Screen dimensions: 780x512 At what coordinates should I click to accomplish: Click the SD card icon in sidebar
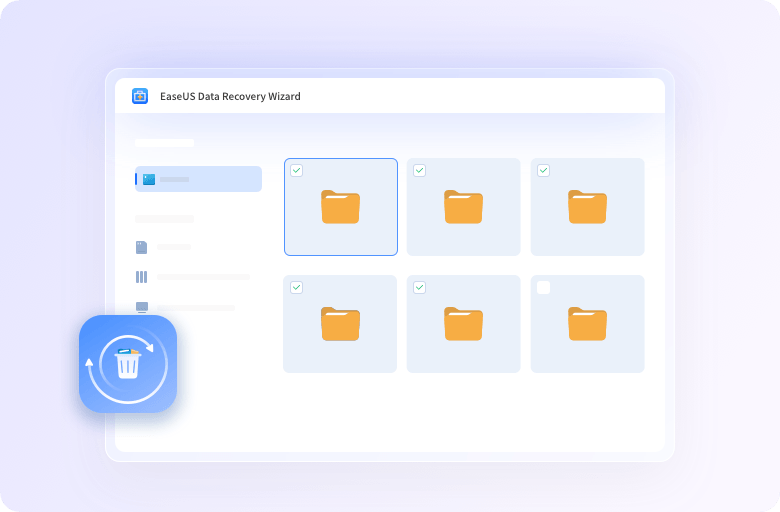(141, 247)
